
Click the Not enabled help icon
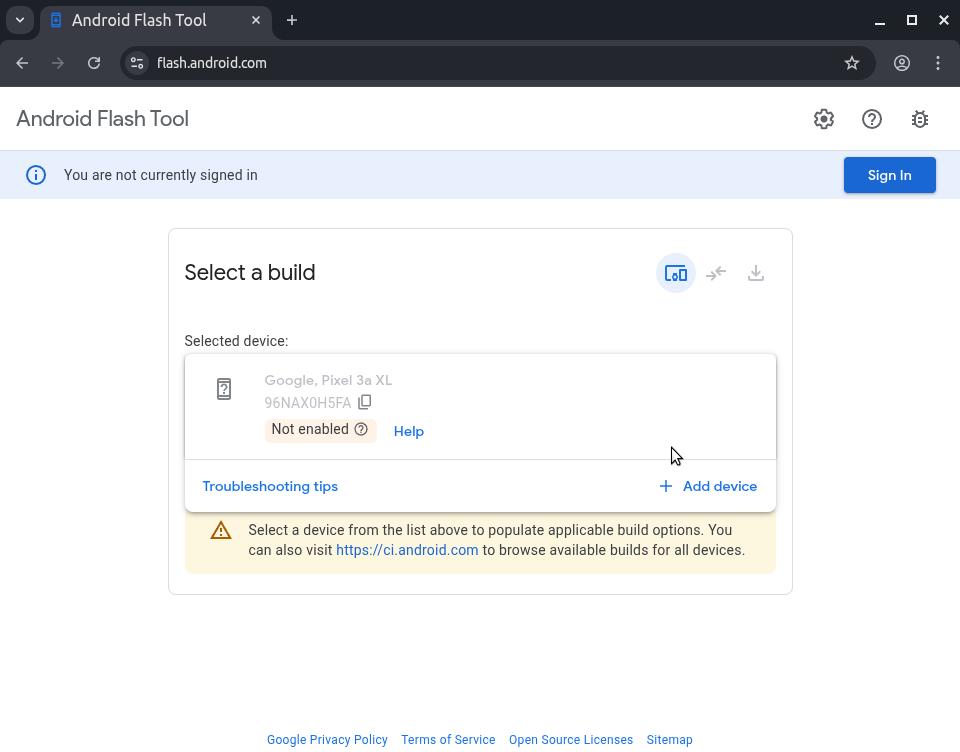coord(361,429)
